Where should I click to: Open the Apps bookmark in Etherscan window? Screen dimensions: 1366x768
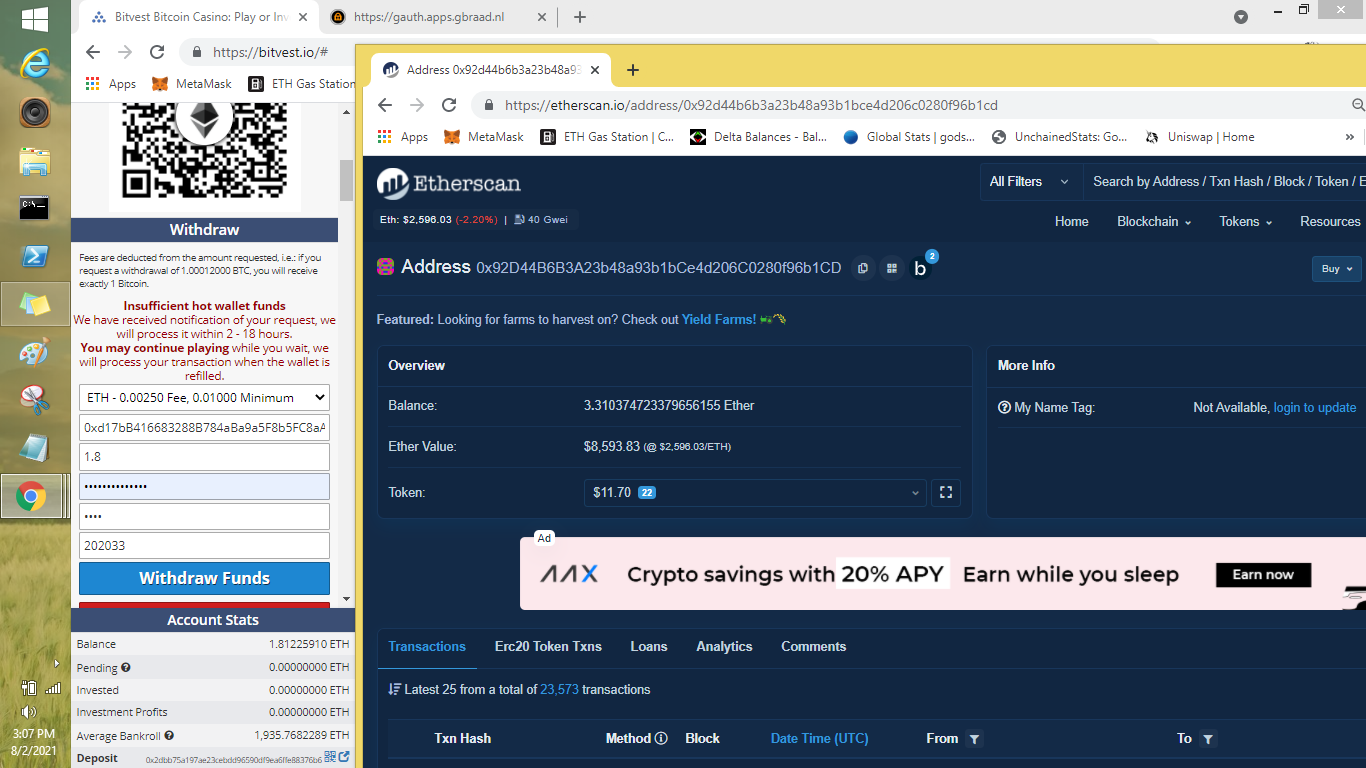coord(403,137)
